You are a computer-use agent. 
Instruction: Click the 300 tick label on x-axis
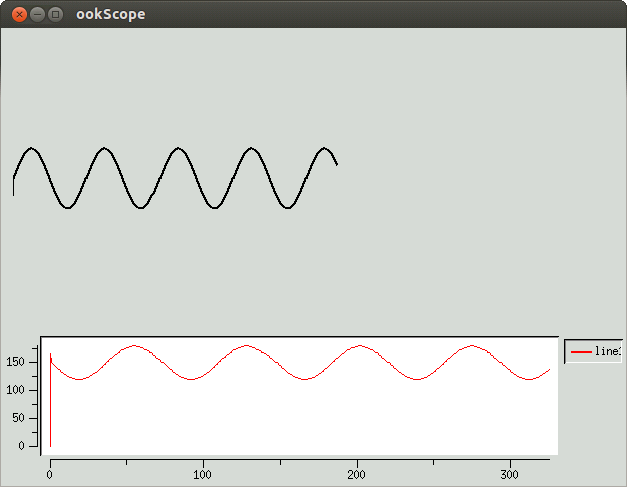tap(509, 475)
